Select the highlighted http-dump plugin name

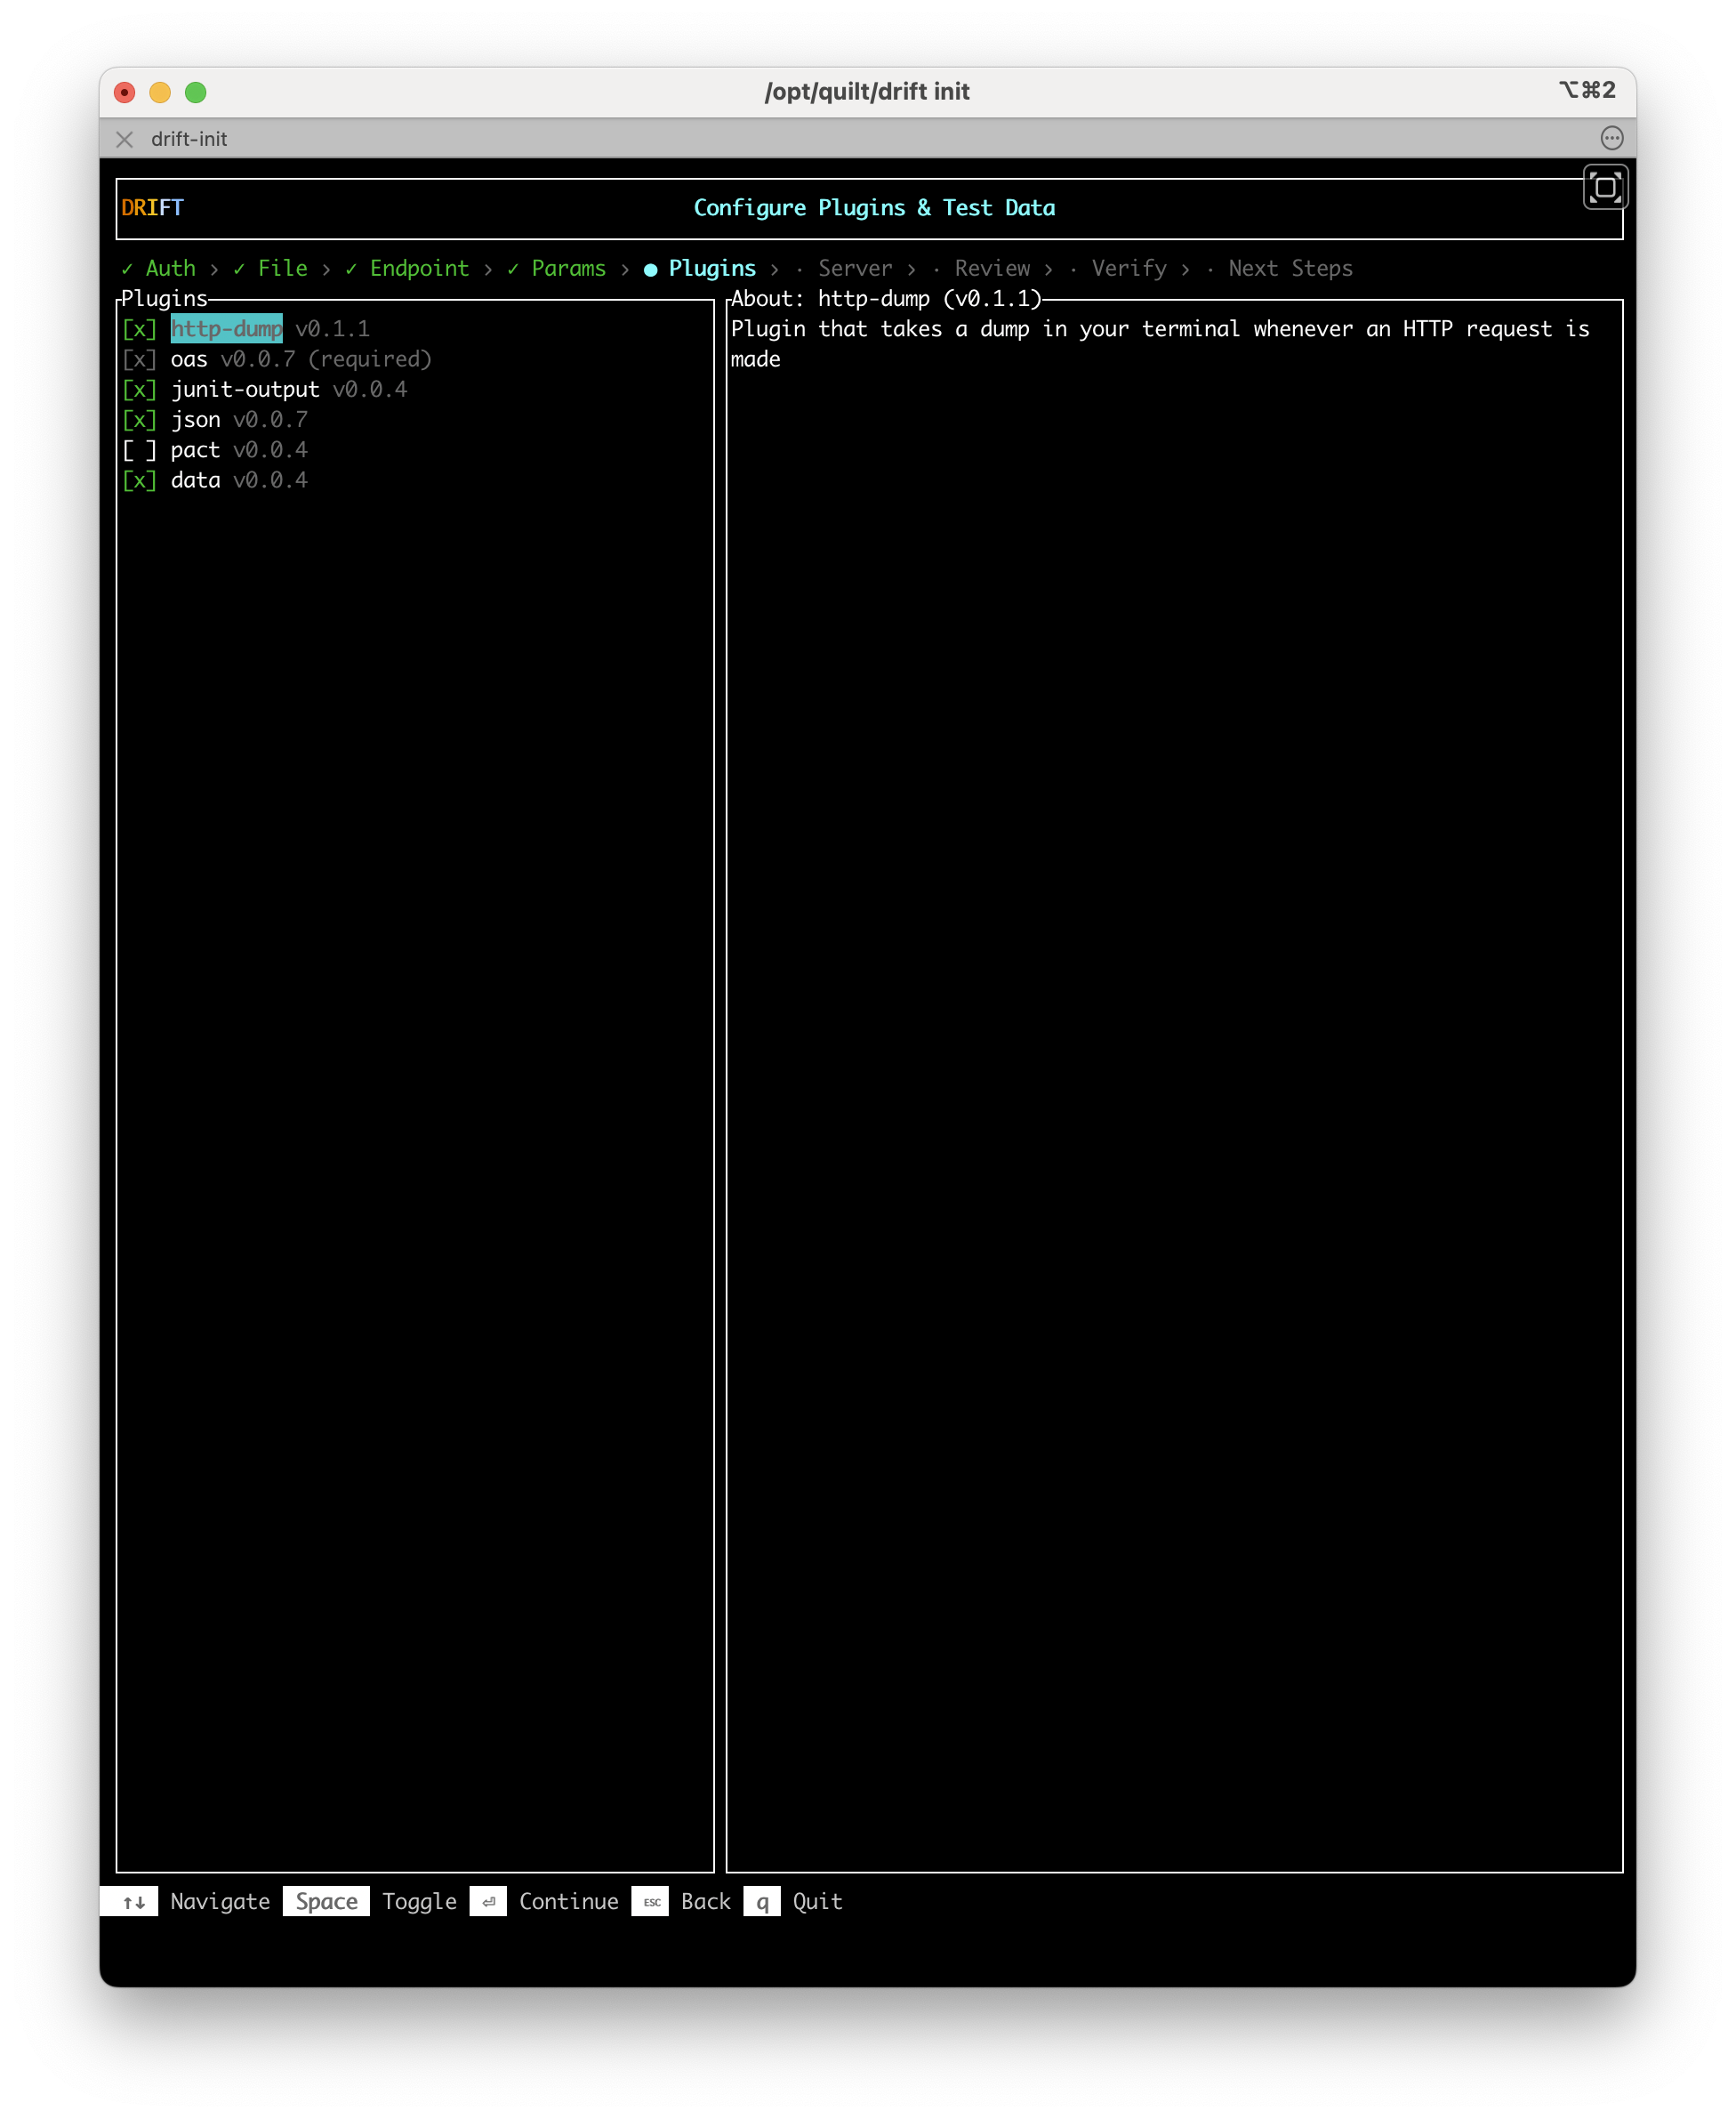coord(227,328)
